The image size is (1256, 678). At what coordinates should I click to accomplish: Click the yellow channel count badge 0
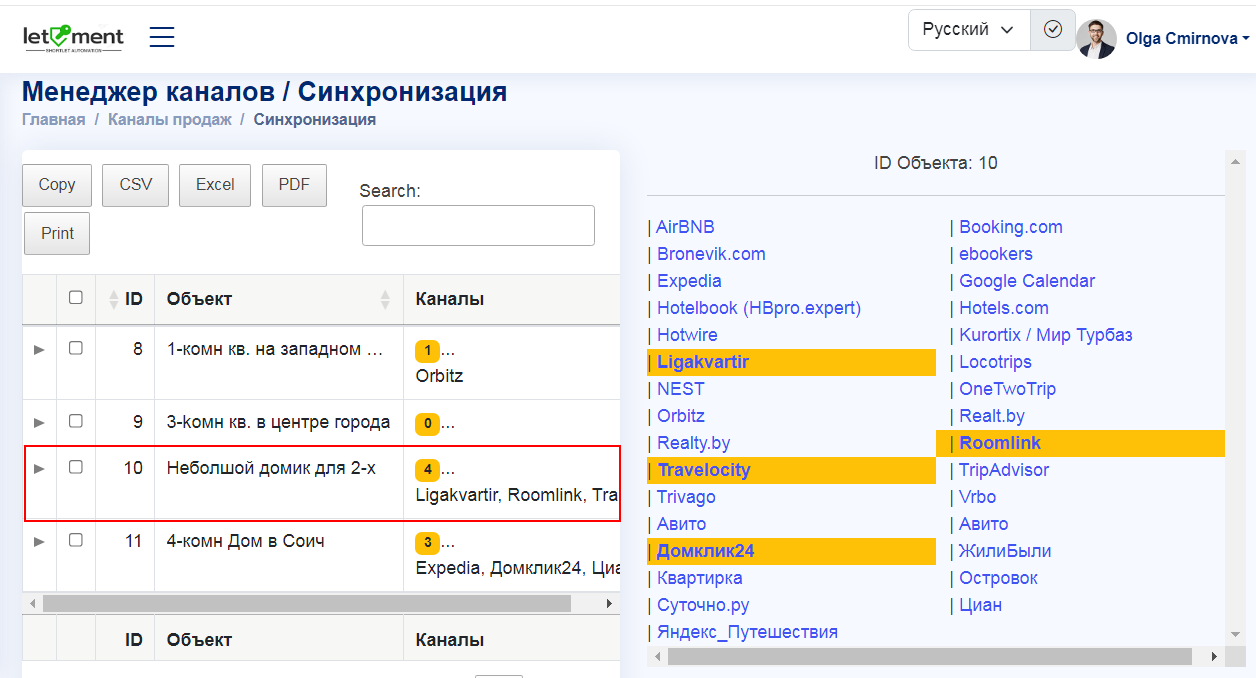pos(427,423)
